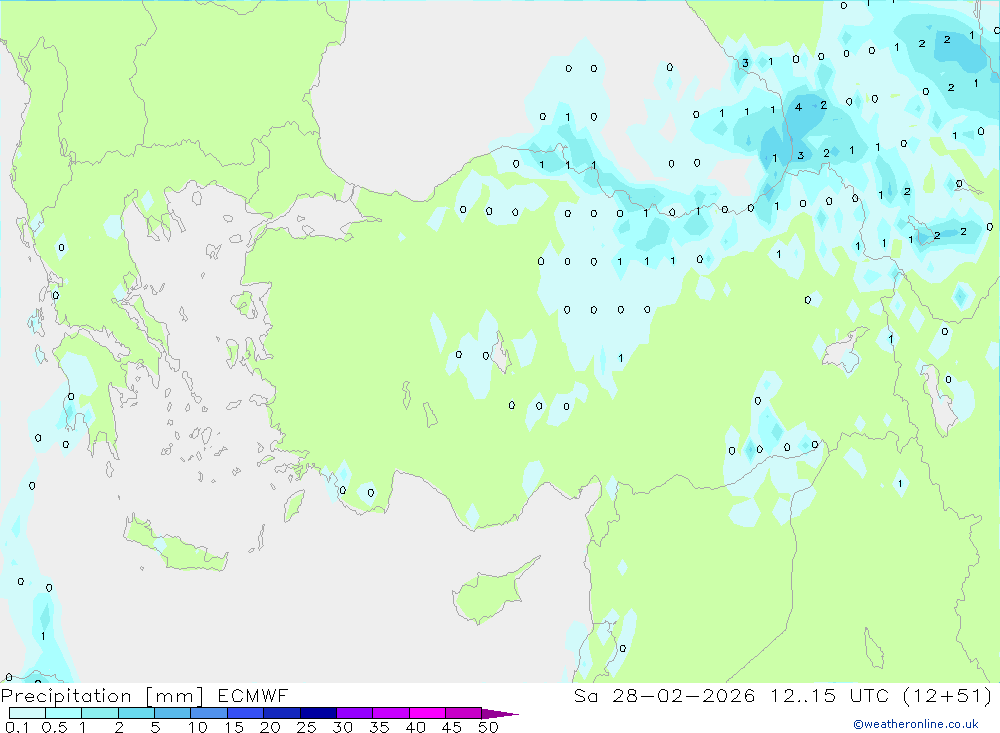Select the 5–10 mm blue legend swatch
The width and height of the screenshot is (1000, 733).
[173, 713]
